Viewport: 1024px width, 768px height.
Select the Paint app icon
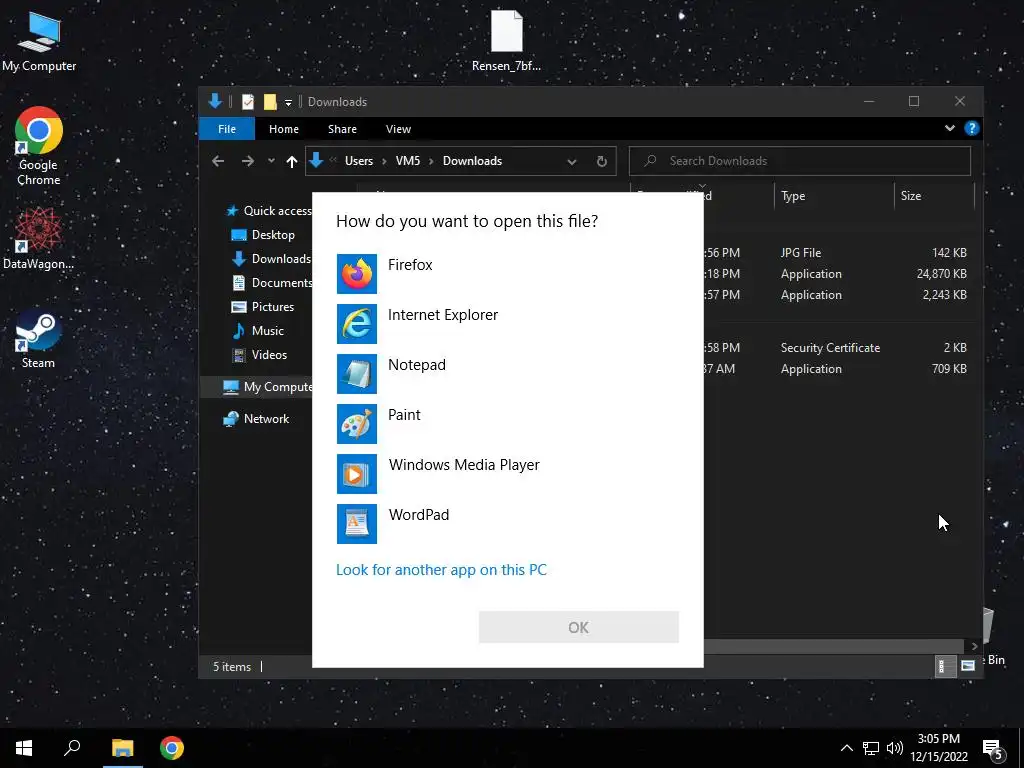pos(357,424)
